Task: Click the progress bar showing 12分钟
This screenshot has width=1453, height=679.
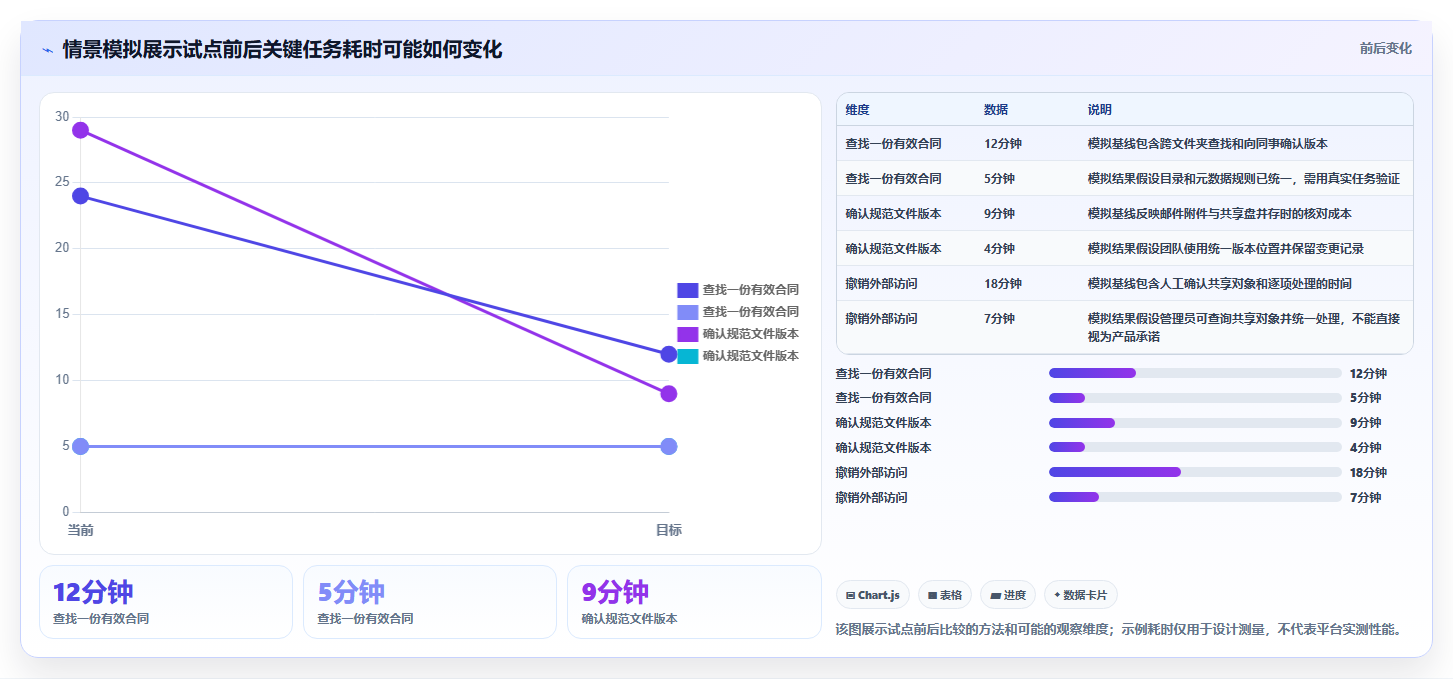Action: click(1195, 373)
